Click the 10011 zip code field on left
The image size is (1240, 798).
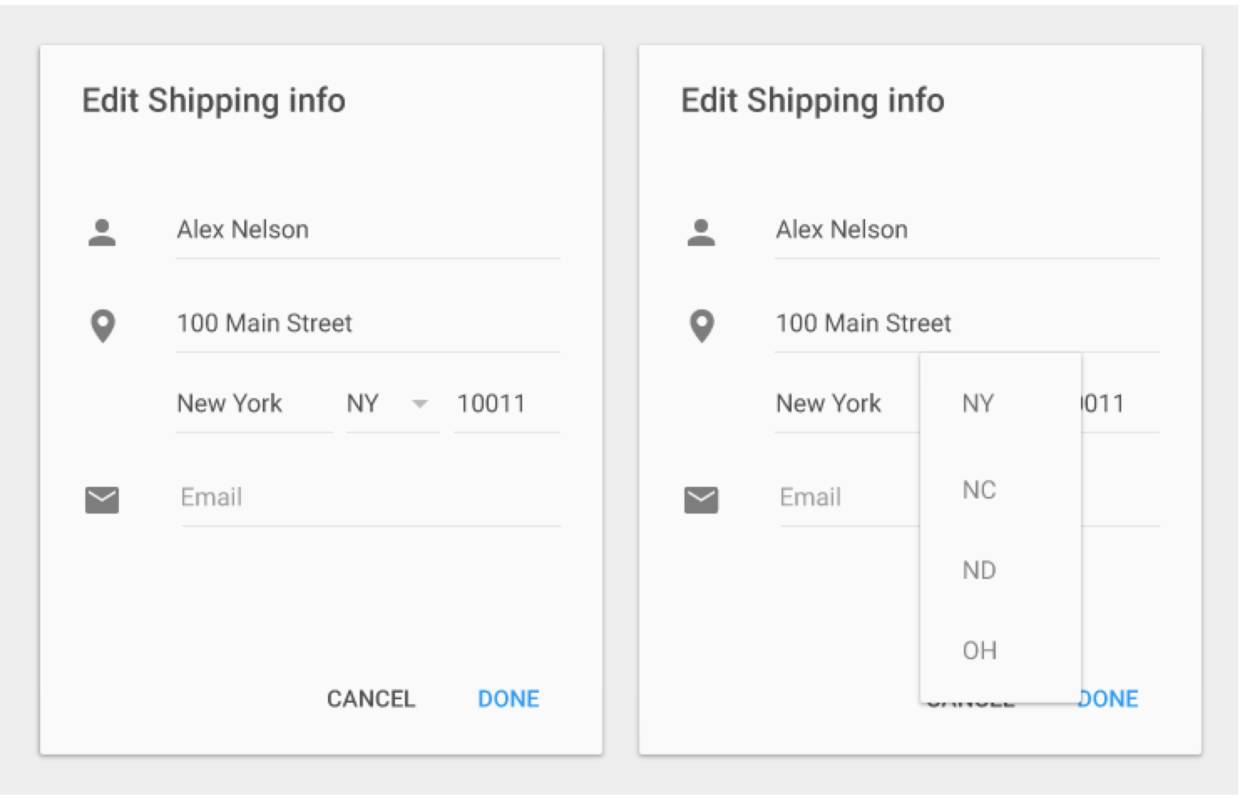pyautogui.click(x=505, y=404)
